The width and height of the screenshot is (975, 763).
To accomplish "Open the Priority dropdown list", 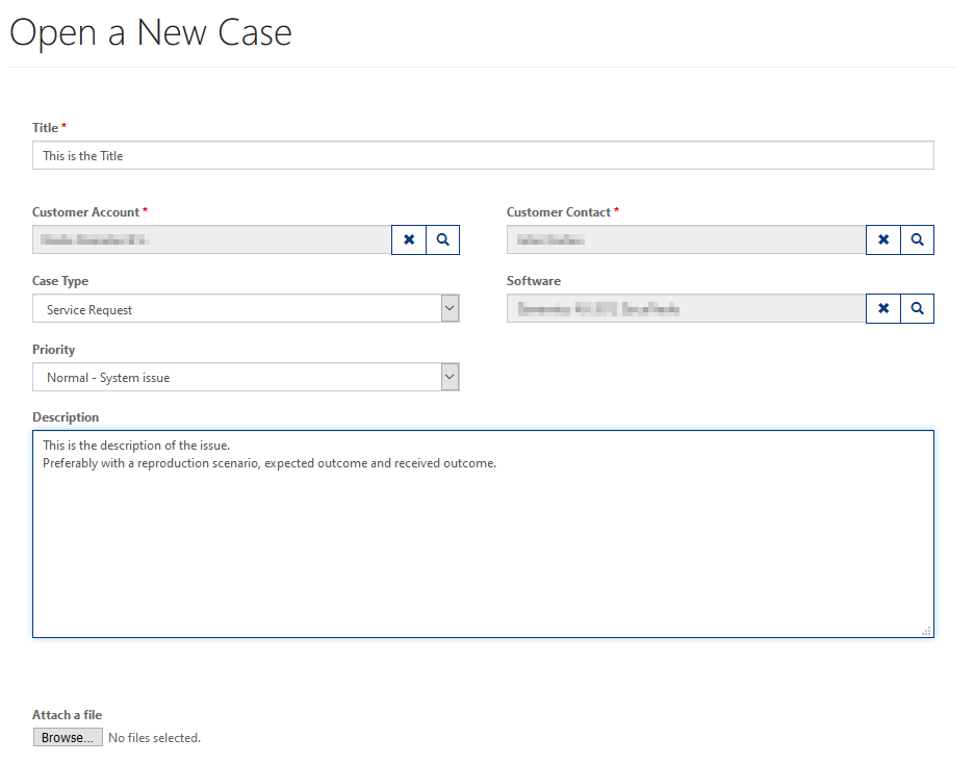I will (450, 377).
